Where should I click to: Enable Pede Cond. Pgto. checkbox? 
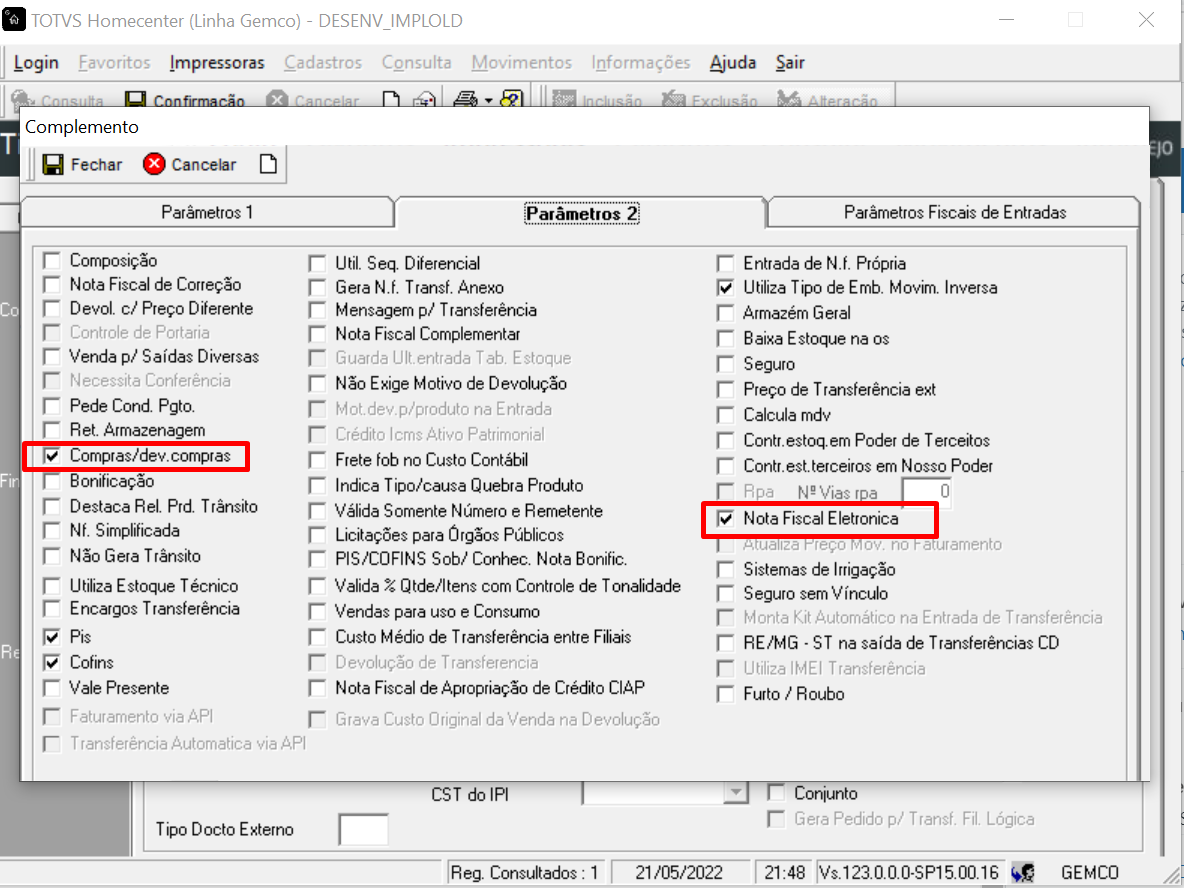[x=51, y=407]
